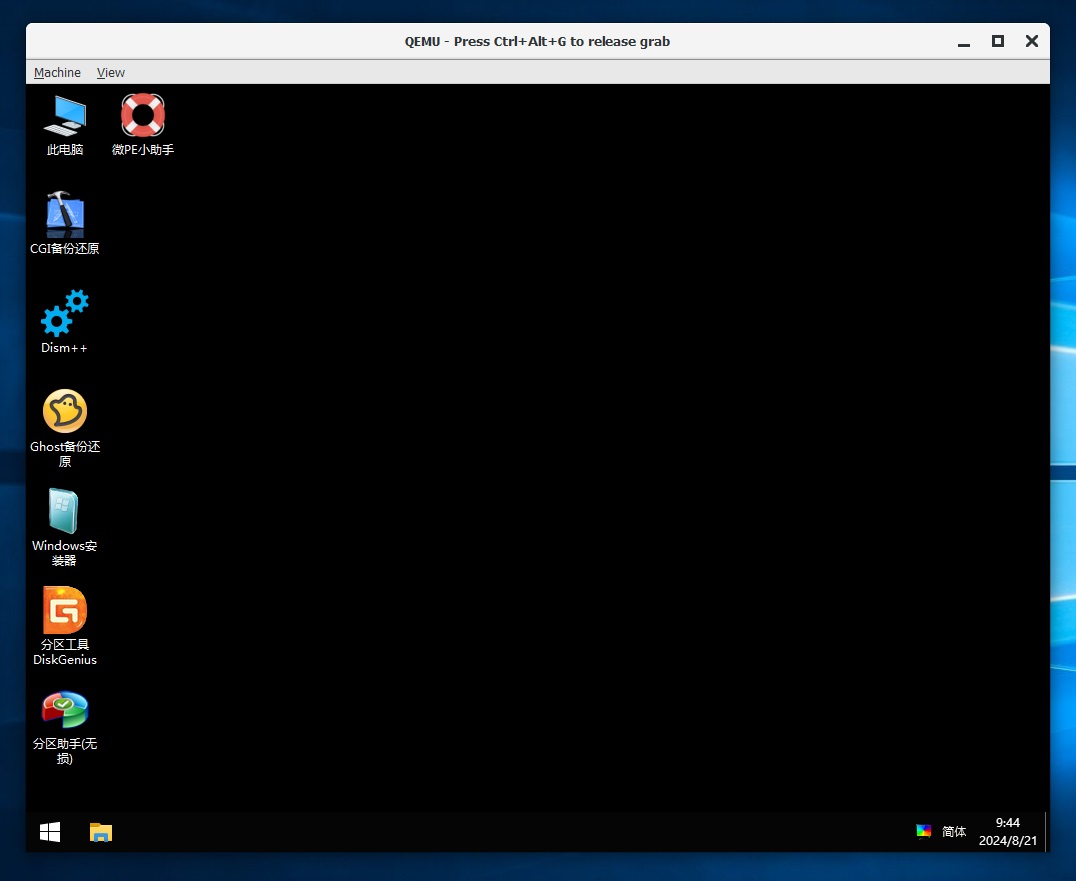
Task: Select the Windows安装器 desktop icon
Action: click(x=65, y=528)
